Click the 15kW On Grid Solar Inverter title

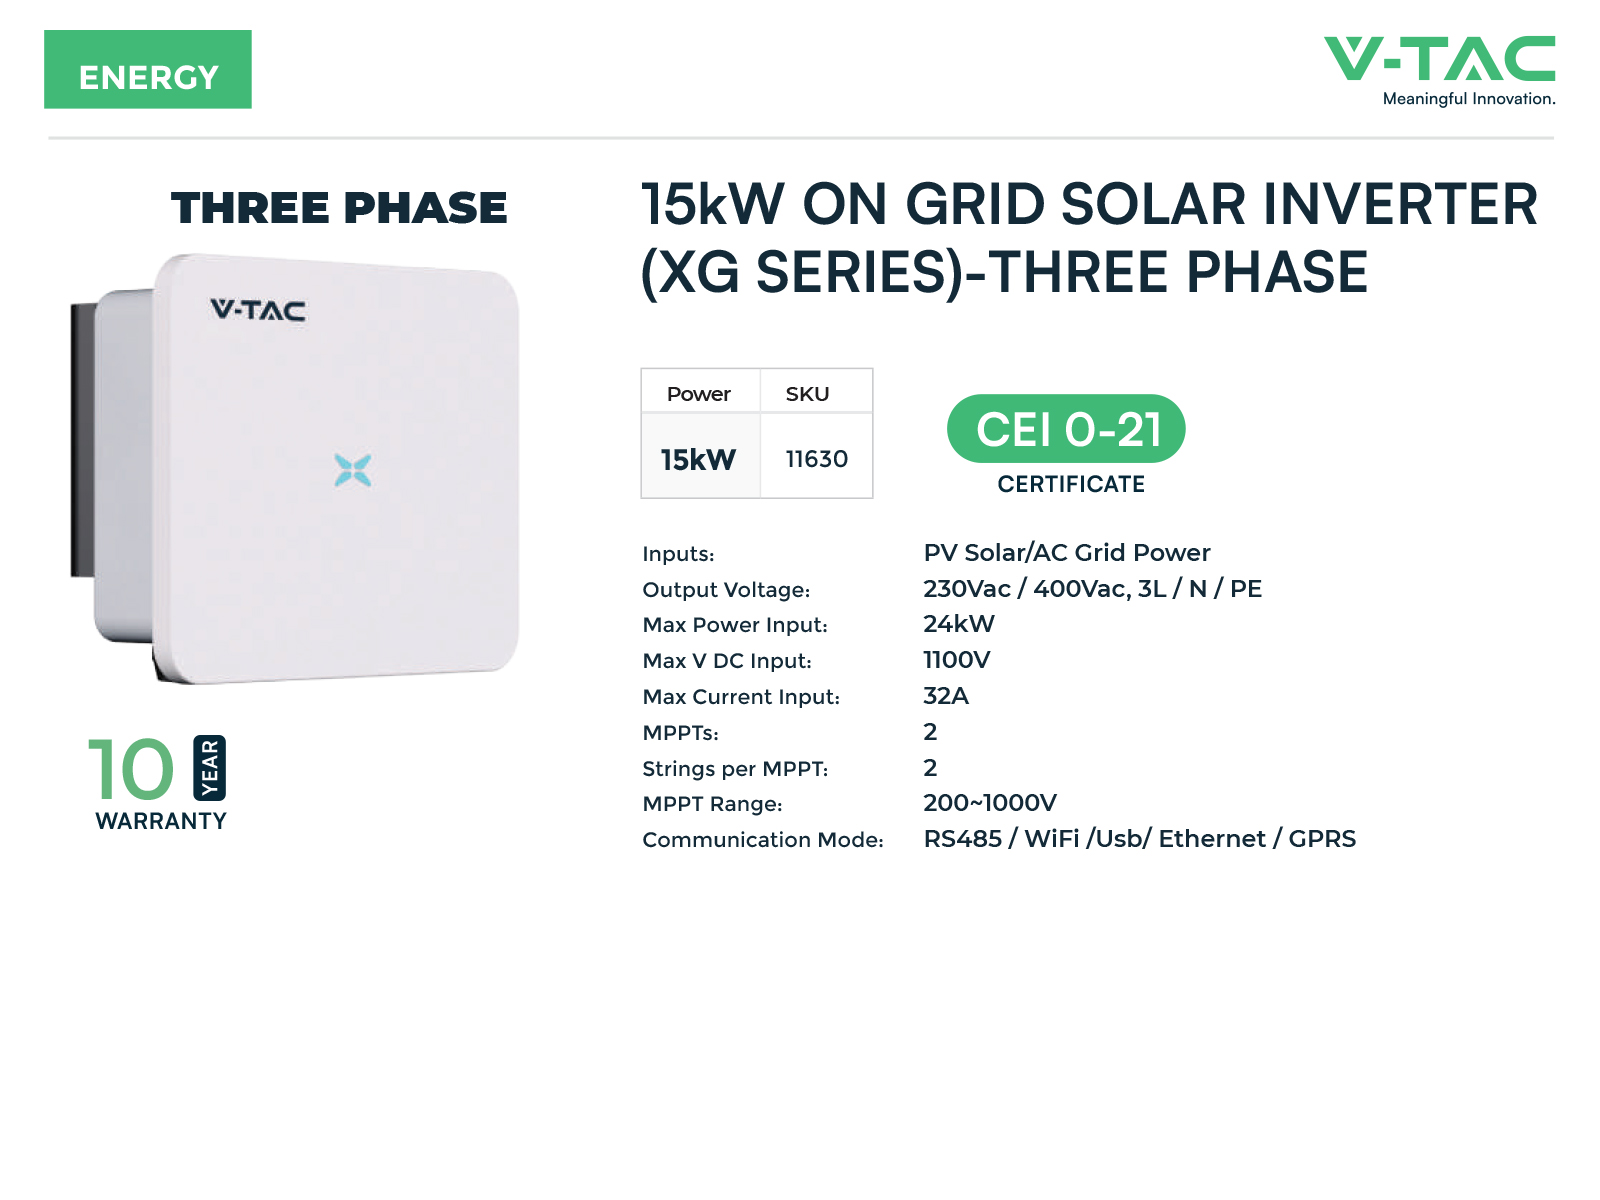pyautogui.click(x=1089, y=238)
